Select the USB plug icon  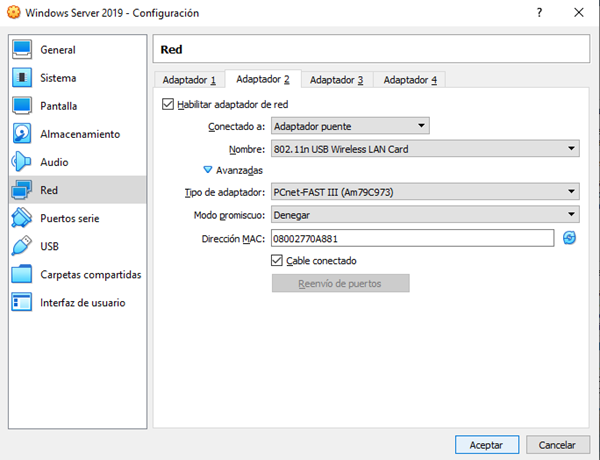pyautogui.click(x=22, y=246)
